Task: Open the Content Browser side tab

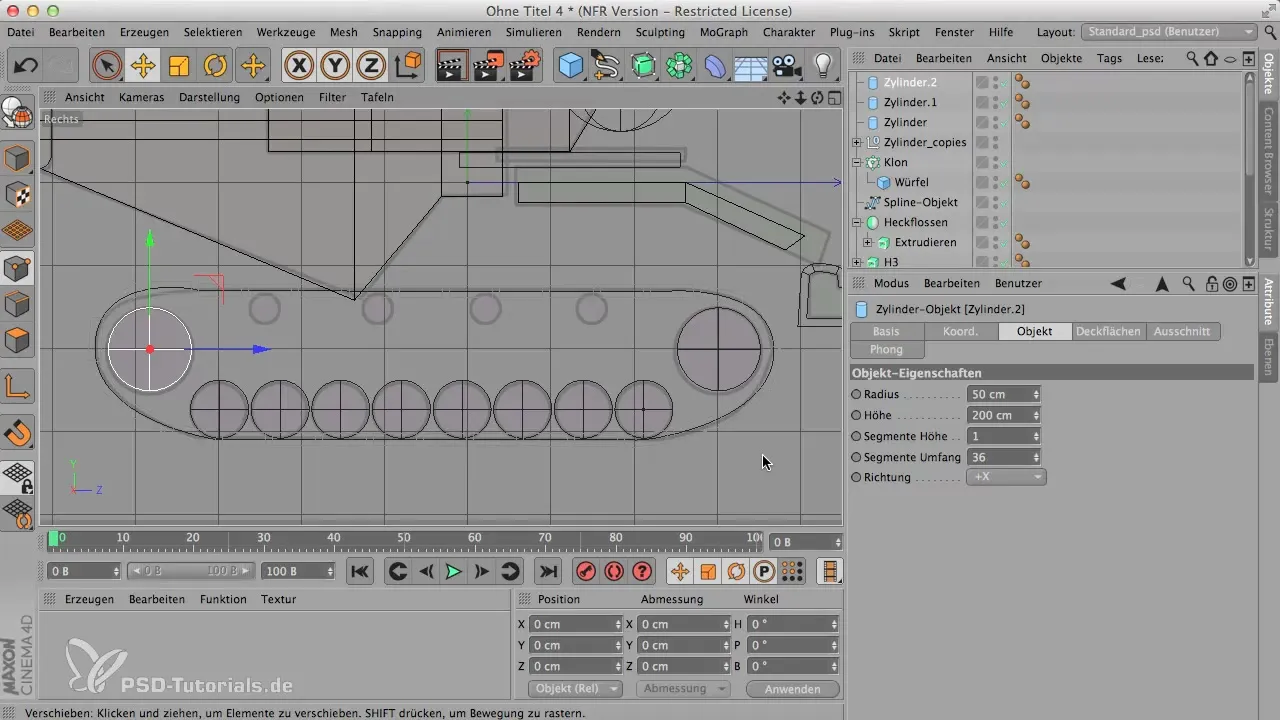Action: tap(1269, 150)
